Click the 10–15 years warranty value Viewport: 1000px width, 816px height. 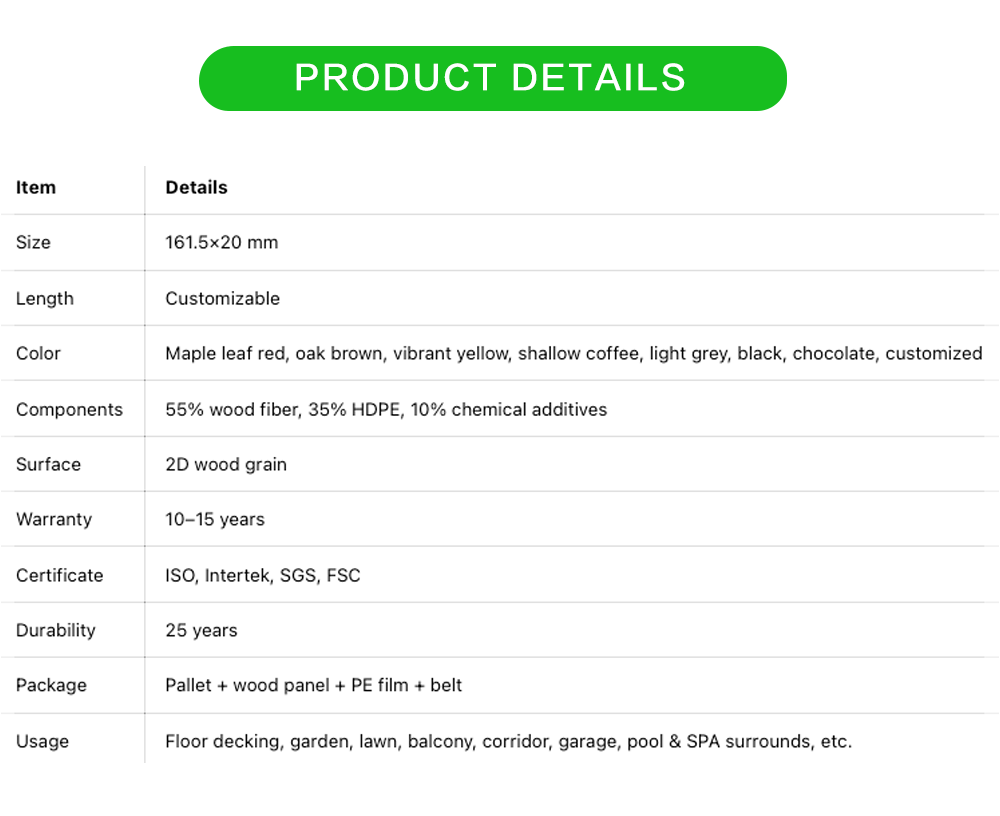pyautogui.click(x=214, y=520)
